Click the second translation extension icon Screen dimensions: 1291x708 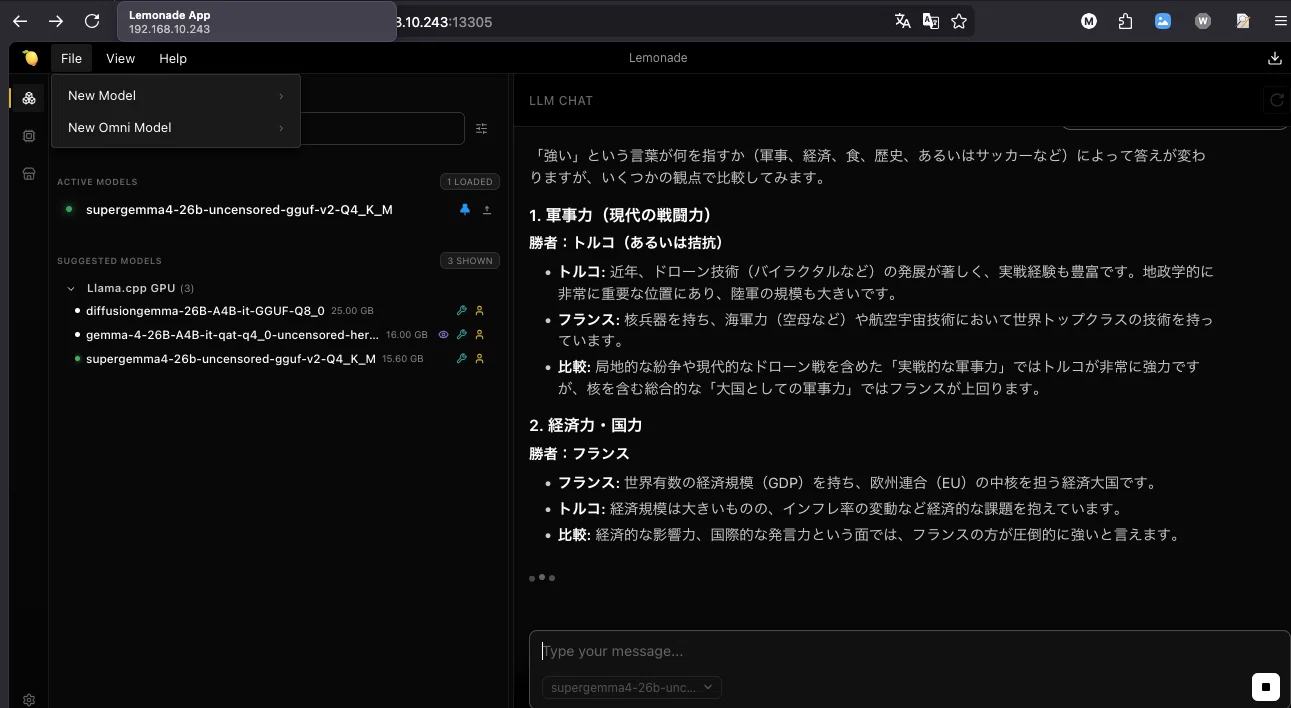pyautogui.click(x=931, y=21)
